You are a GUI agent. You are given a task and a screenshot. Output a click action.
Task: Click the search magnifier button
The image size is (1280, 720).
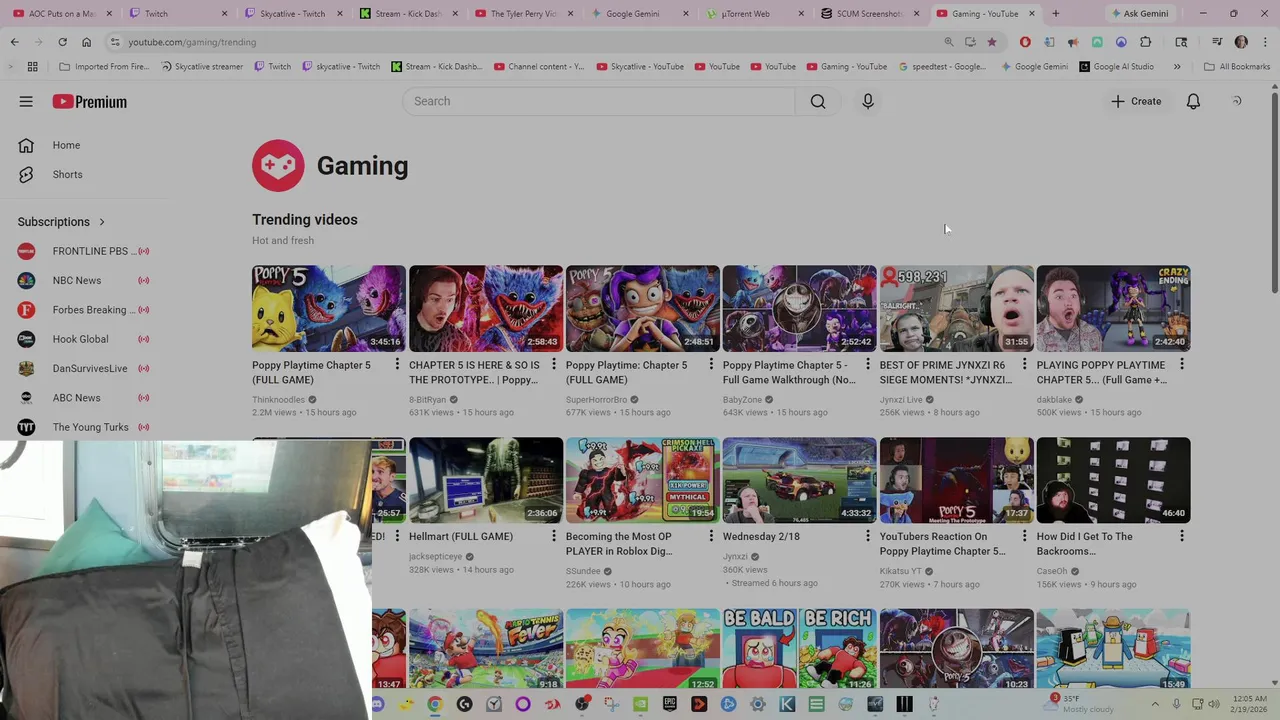click(818, 101)
